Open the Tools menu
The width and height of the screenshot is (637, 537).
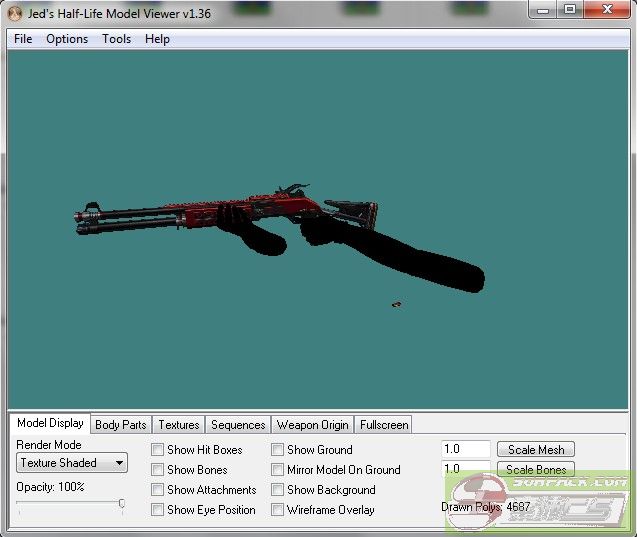[x=116, y=39]
